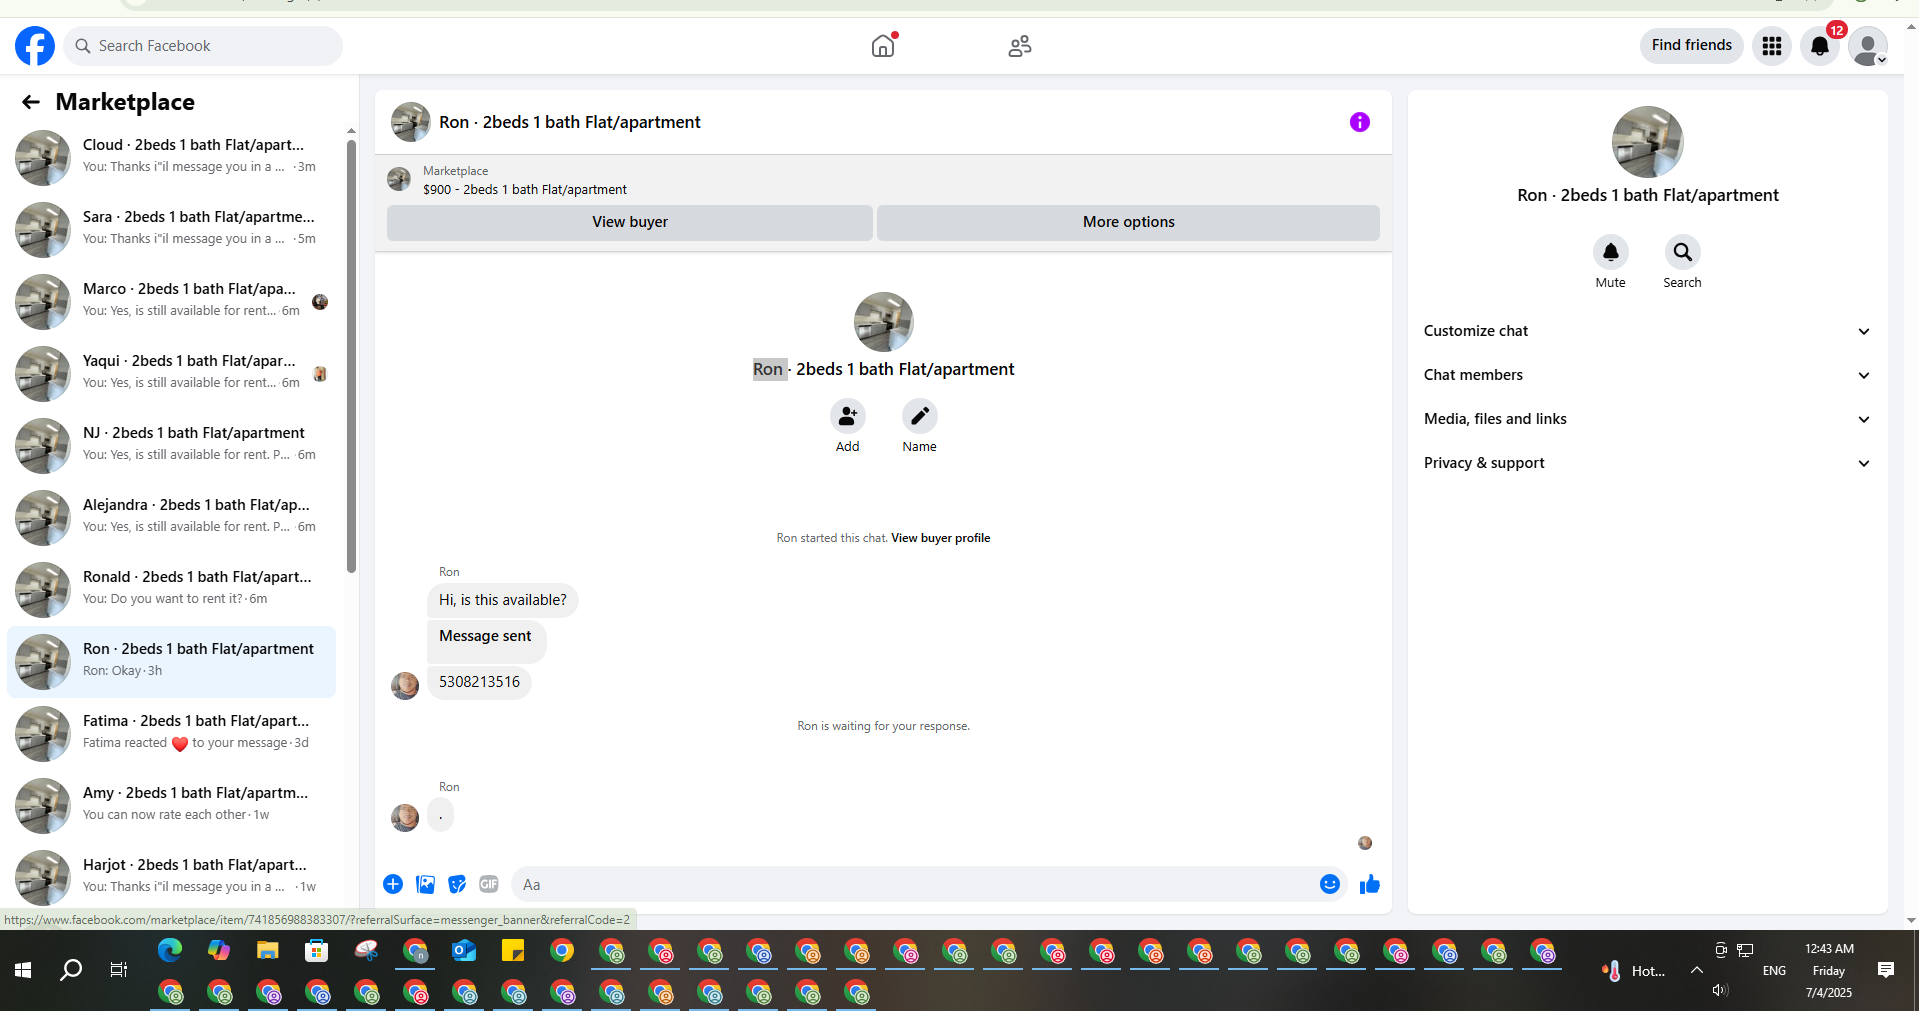Open Alejandra conversation in chat list
Screen dimensions: 1919x1011
tap(171, 517)
